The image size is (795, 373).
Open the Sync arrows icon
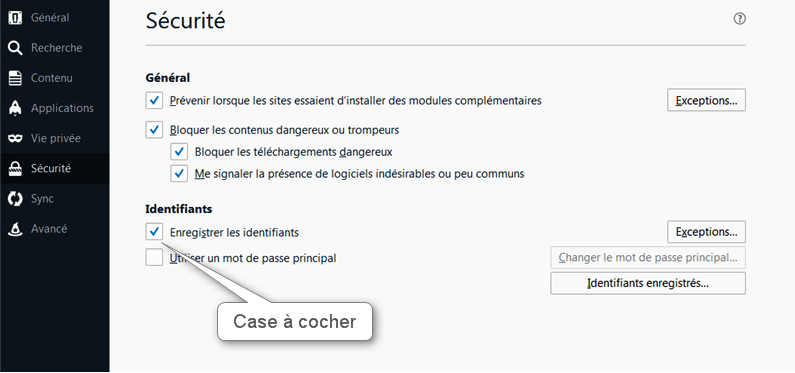(x=16, y=199)
